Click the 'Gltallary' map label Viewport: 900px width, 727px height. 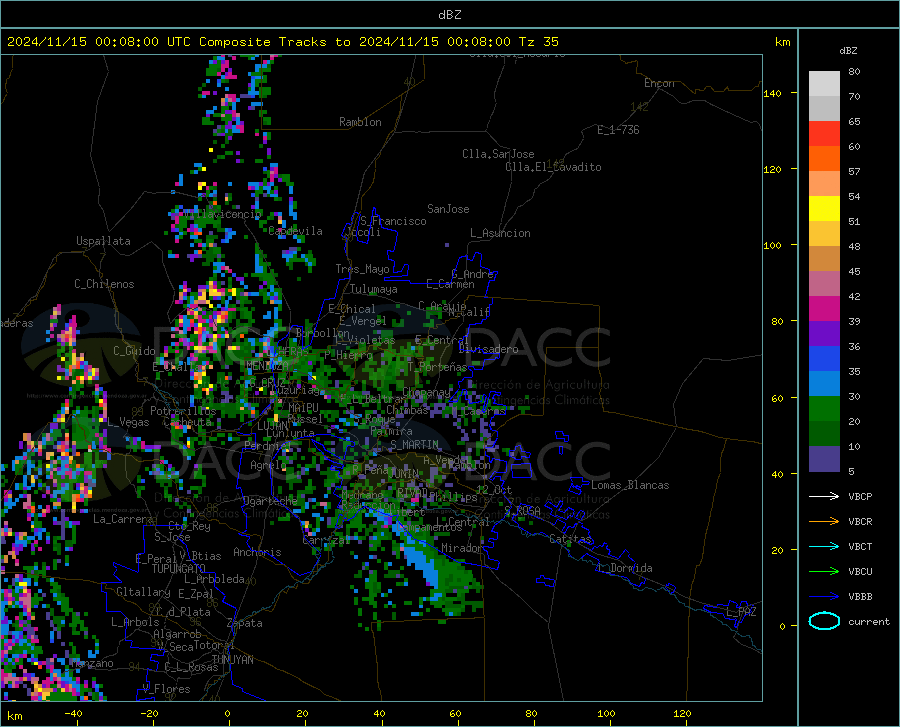tap(143, 592)
